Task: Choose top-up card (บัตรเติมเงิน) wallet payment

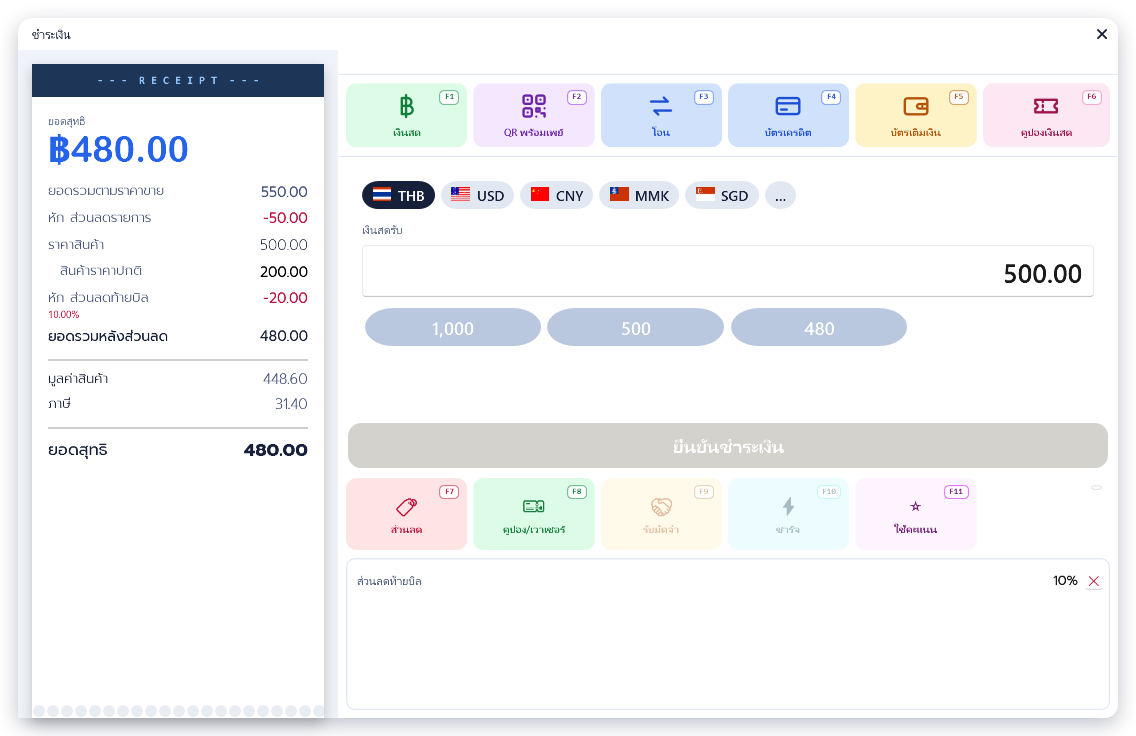Action: (916, 115)
